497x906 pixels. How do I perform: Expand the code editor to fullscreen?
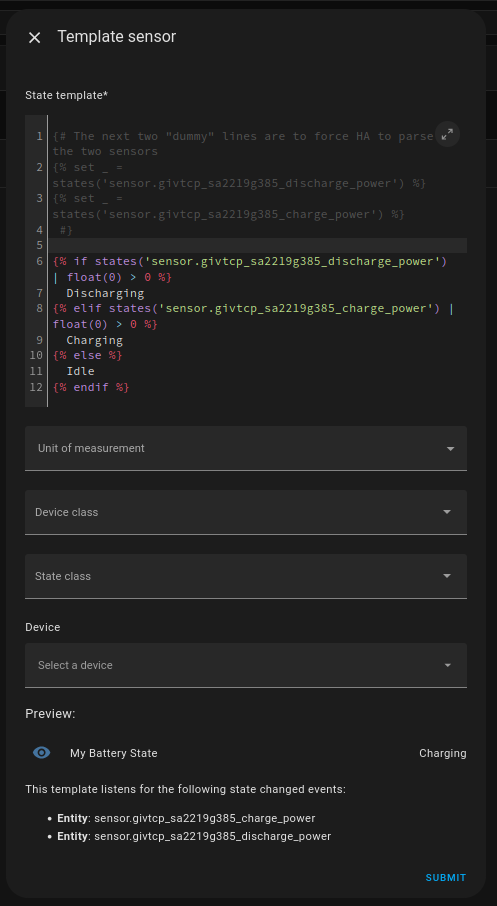[447, 134]
